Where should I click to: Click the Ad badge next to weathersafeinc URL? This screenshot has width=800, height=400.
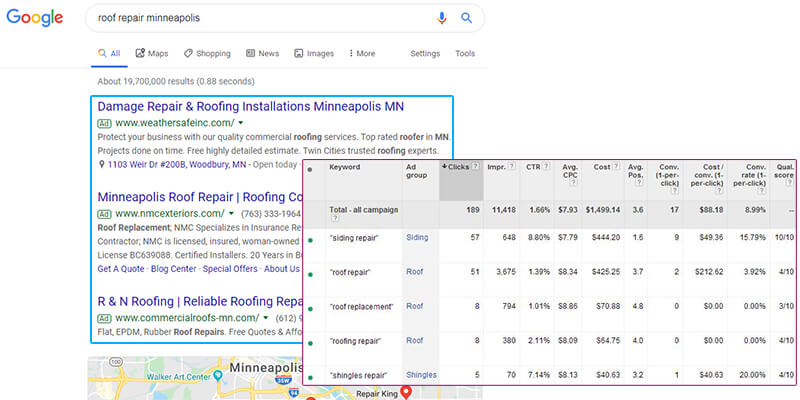tap(104, 123)
